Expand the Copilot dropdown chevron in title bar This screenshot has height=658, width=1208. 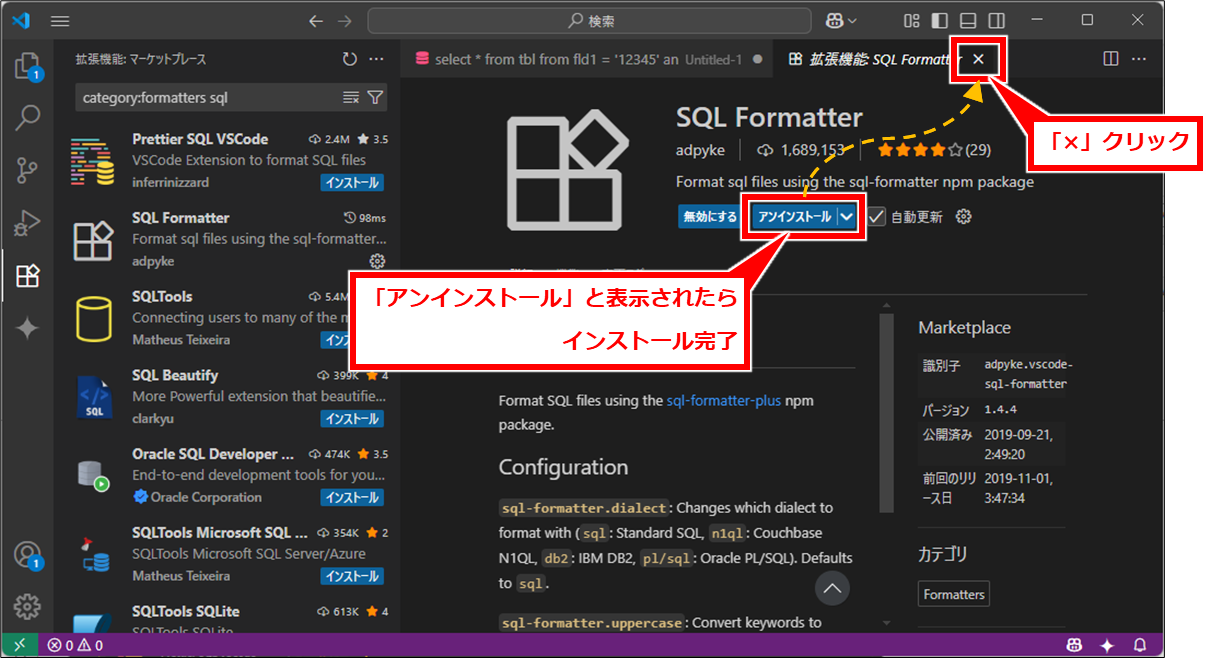tap(852, 20)
